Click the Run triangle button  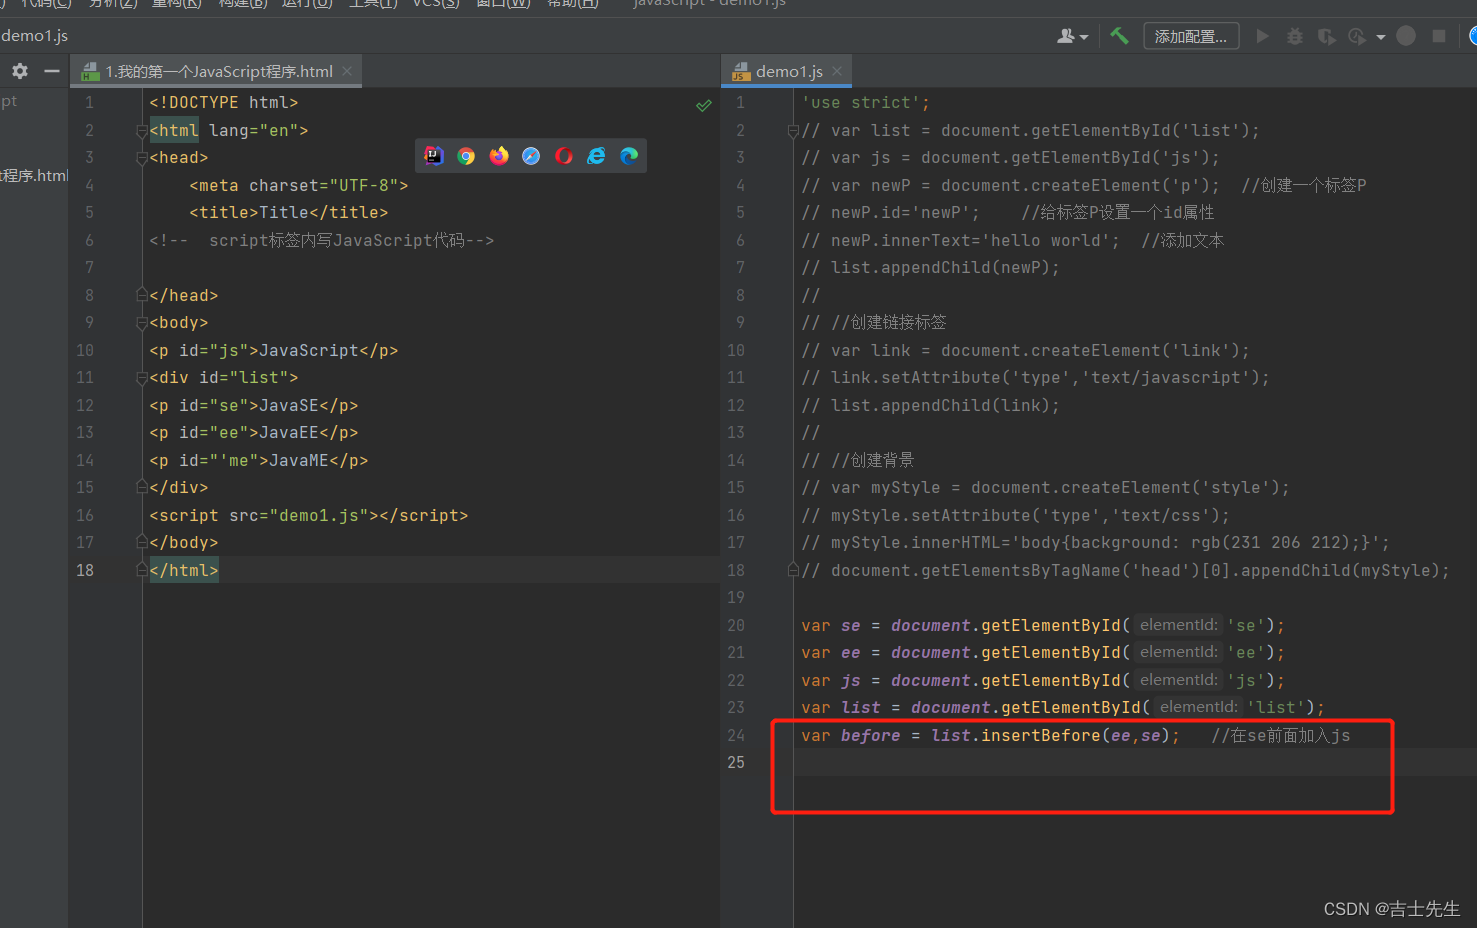(1263, 36)
